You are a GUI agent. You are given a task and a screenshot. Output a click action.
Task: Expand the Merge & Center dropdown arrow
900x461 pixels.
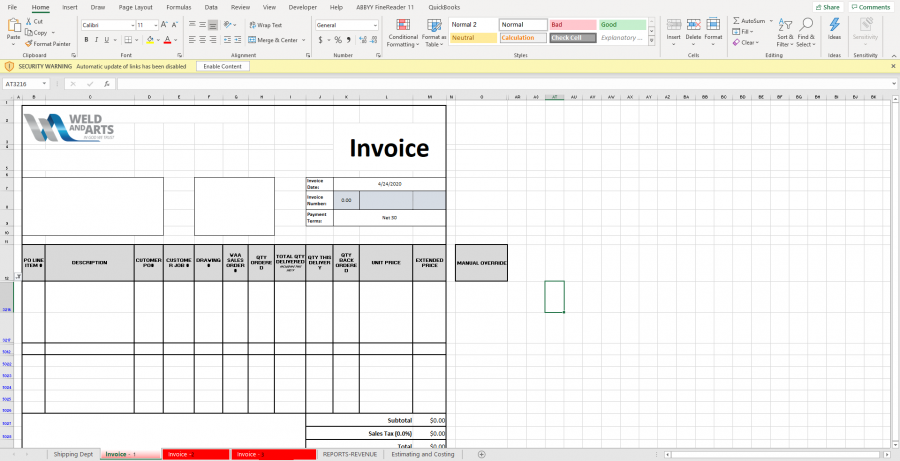pos(304,40)
